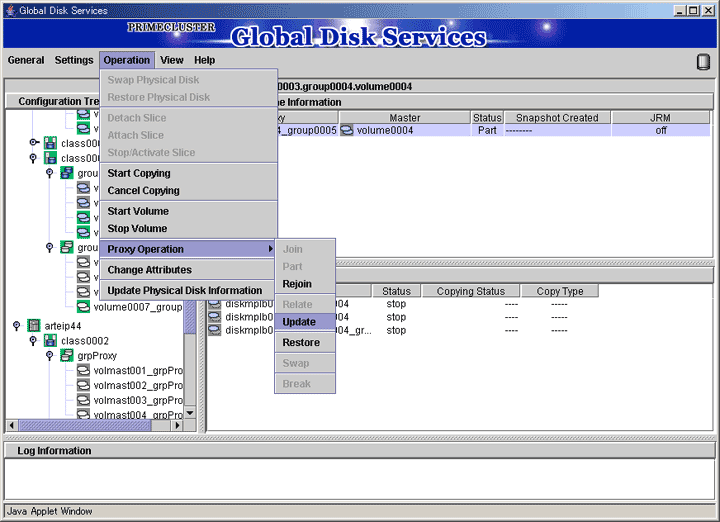The width and height of the screenshot is (720, 522).
Task: Open the General menu
Action: 26,60
